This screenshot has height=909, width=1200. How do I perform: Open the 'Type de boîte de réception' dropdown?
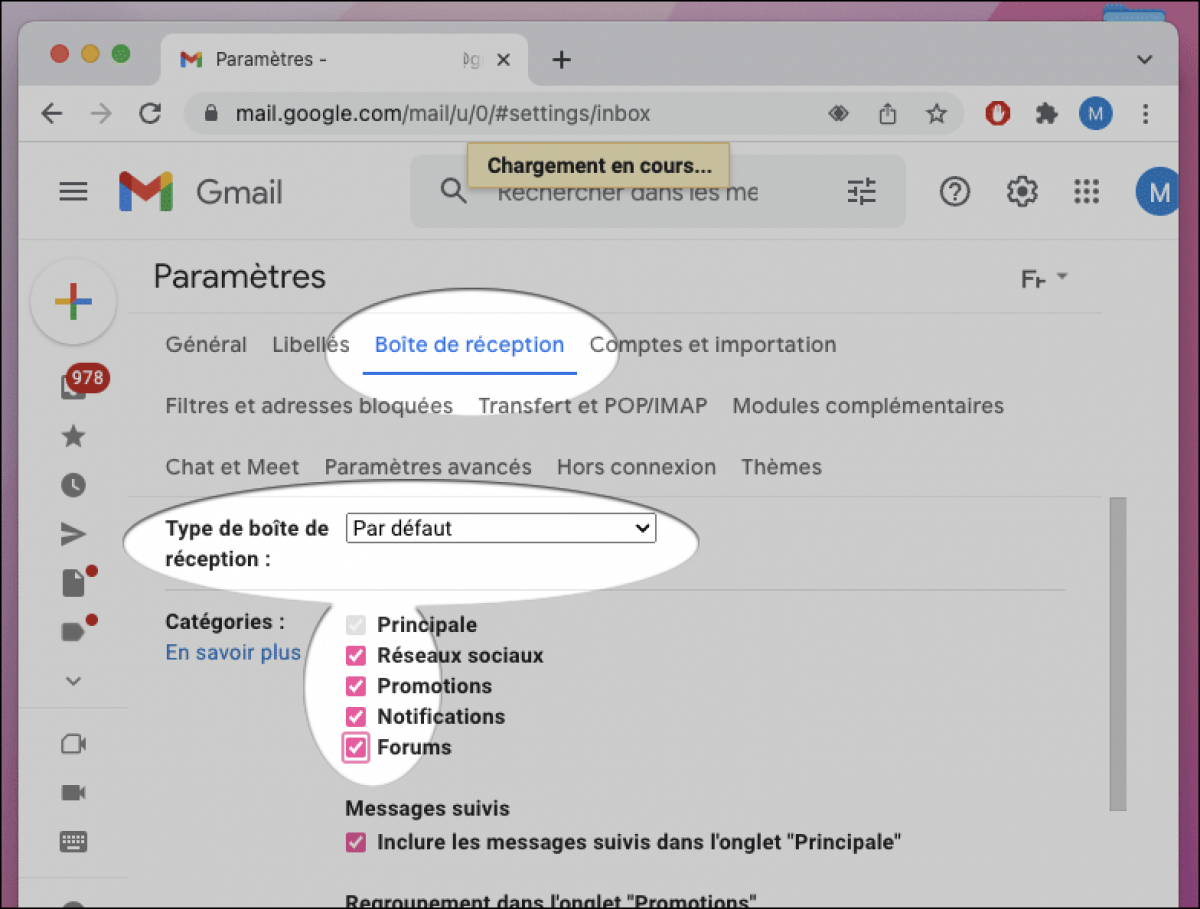[500, 528]
